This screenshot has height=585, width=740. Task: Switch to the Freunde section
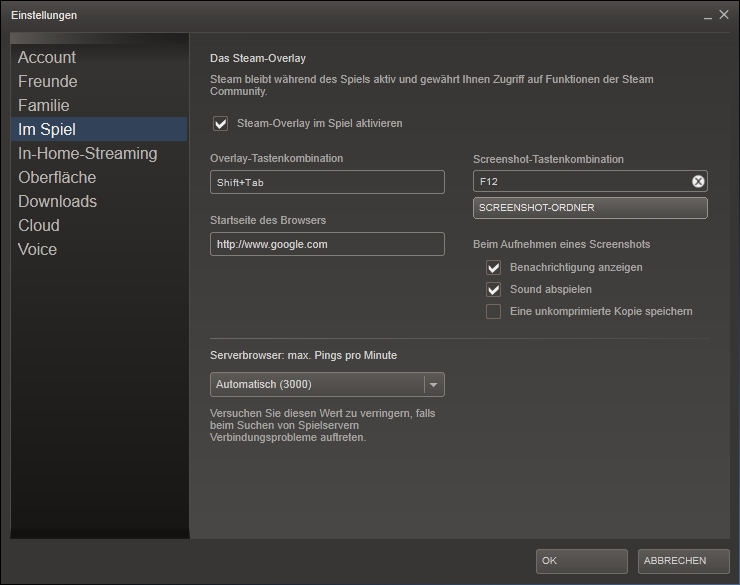coord(48,81)
